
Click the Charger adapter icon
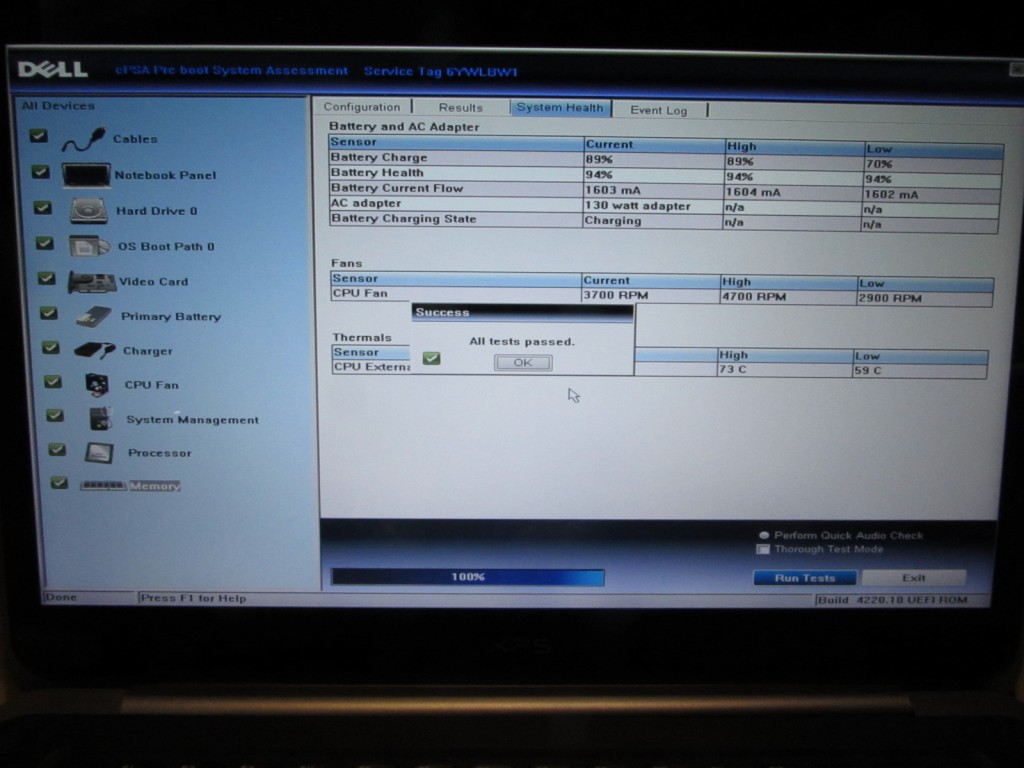[x=95, y=351]
